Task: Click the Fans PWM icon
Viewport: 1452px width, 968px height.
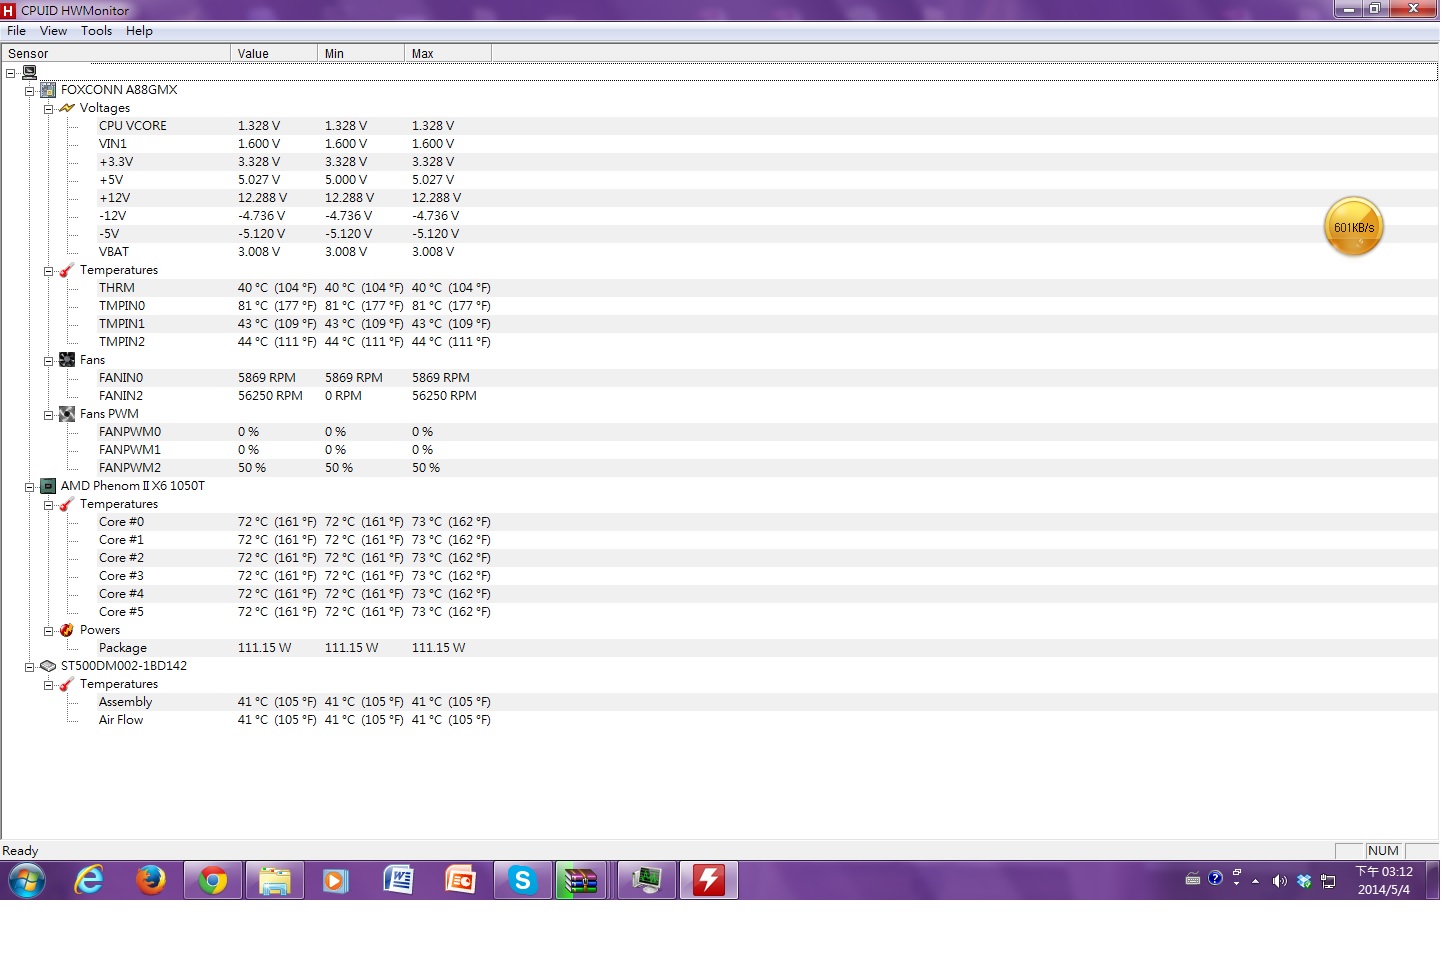Action: pyautogui.click(x=67, y=414)
